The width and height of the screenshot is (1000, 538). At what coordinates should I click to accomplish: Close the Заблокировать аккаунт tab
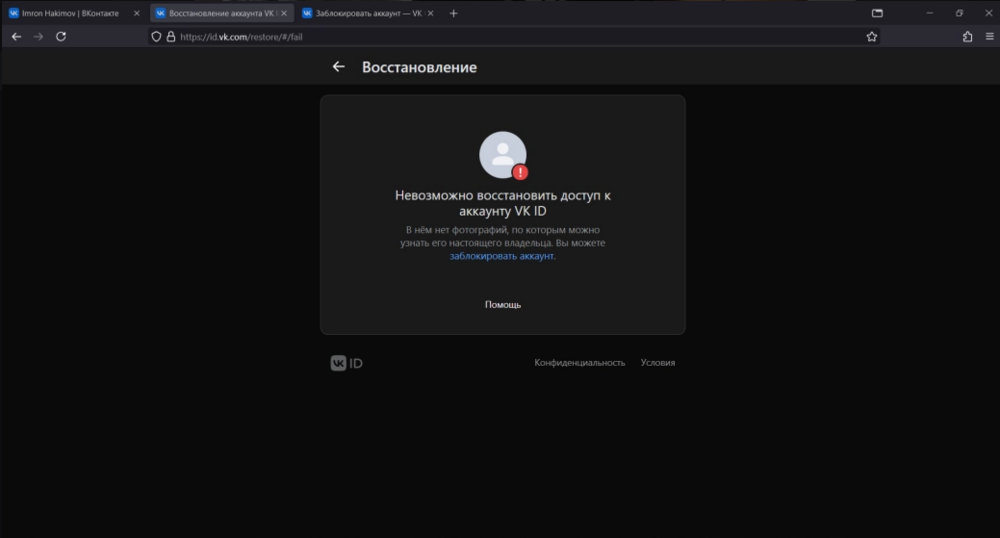coord(430,13)
